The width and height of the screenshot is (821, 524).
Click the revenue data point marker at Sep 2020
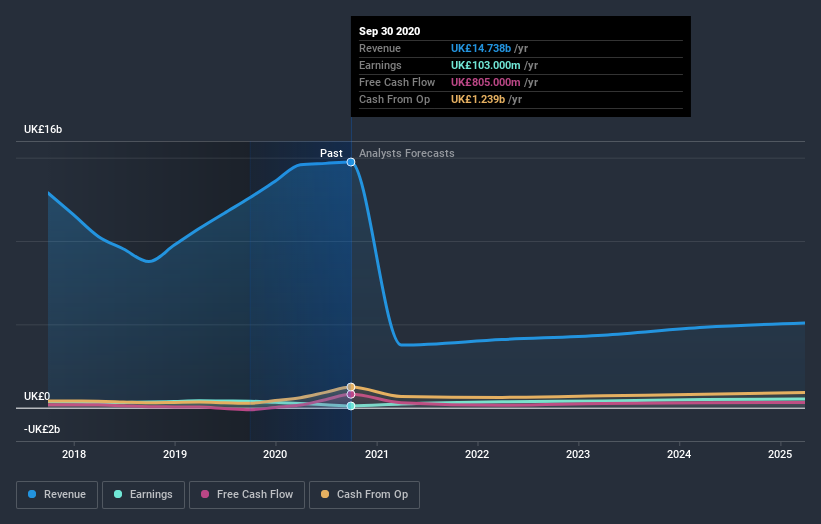[351, 162]
